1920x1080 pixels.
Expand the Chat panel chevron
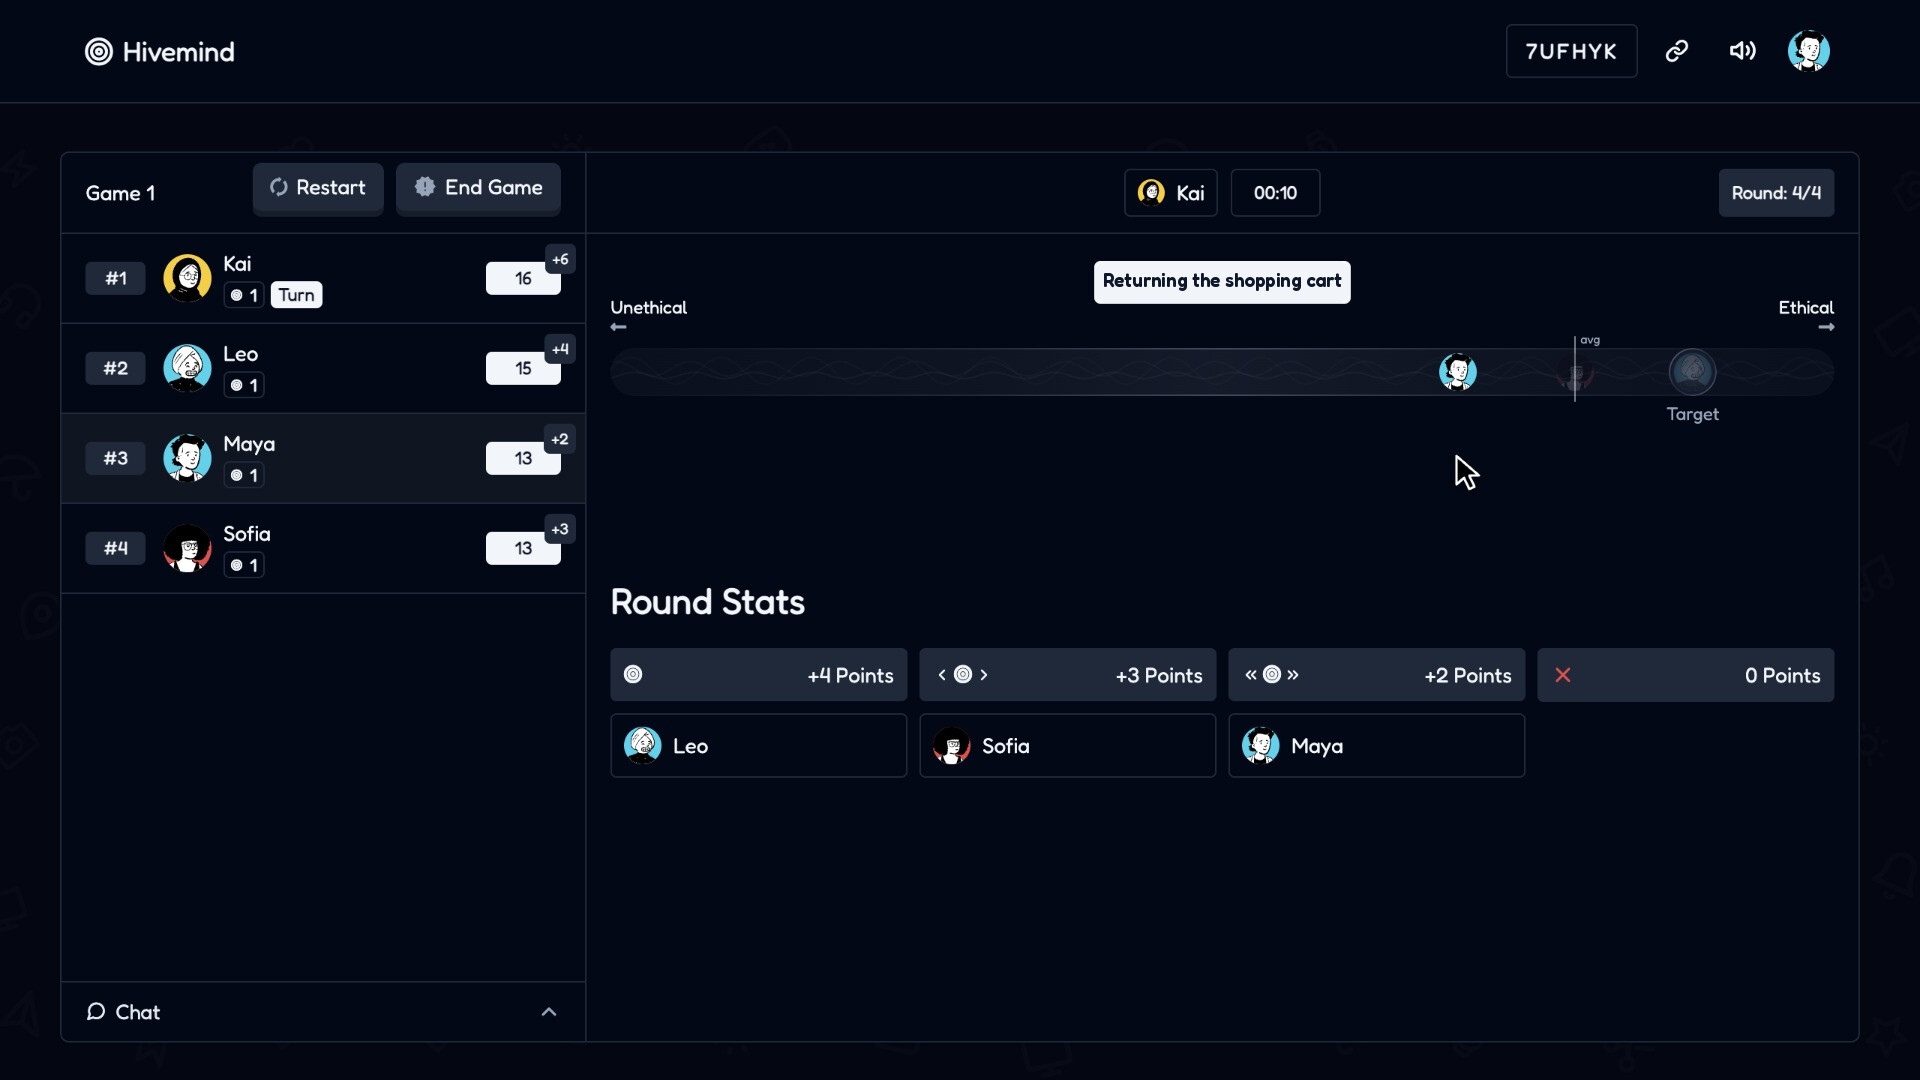[x=549, y=1012]
